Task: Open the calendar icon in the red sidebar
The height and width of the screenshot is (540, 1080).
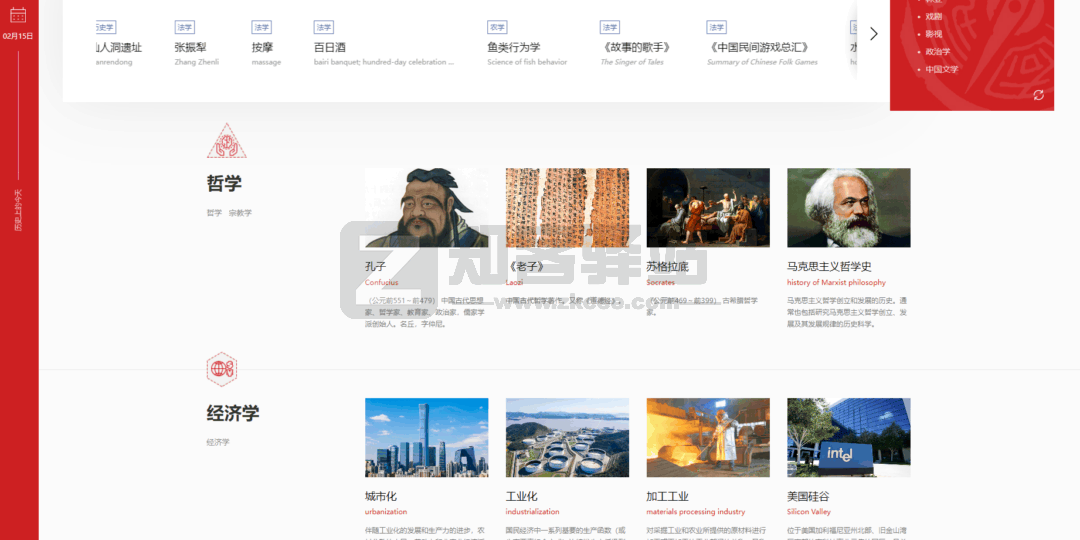Action: point(18,14)
